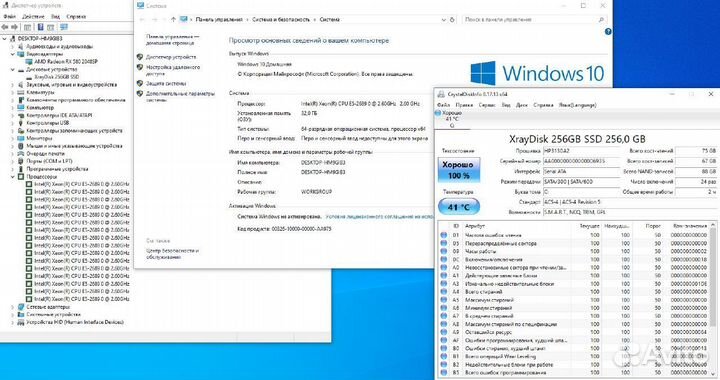The height and width of the screenshot is (380, 720).
Task: Select the AMD Radeon RX 580 2048SP device
Action: coord(66,61)
